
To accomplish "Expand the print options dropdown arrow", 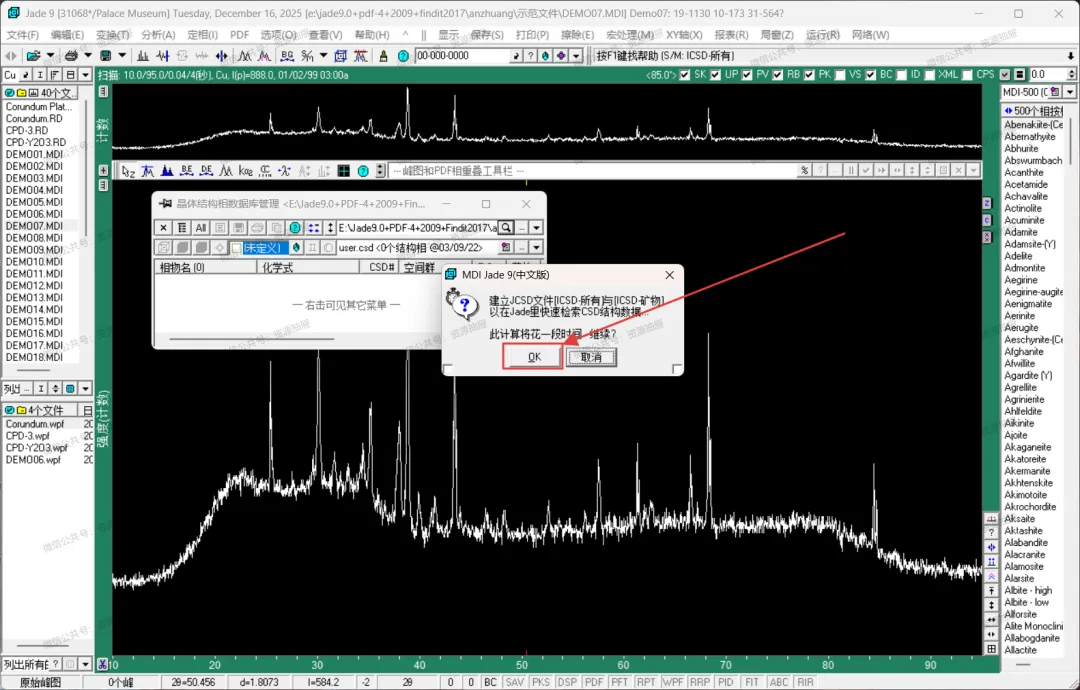I will [87, 56].
